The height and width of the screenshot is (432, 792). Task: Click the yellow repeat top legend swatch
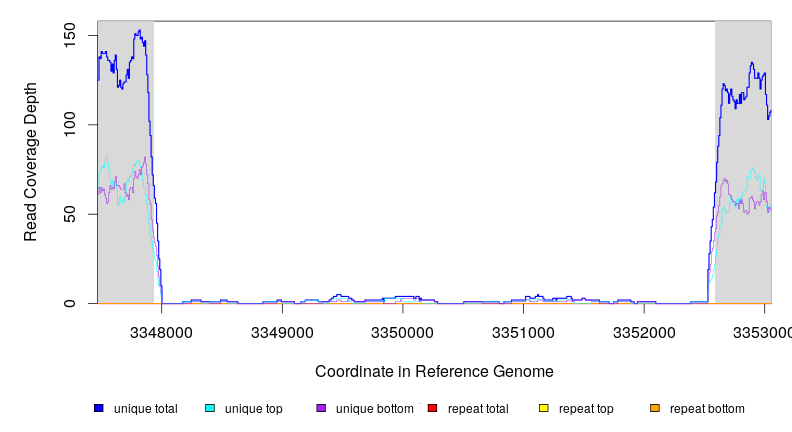[x=544, y=409]
